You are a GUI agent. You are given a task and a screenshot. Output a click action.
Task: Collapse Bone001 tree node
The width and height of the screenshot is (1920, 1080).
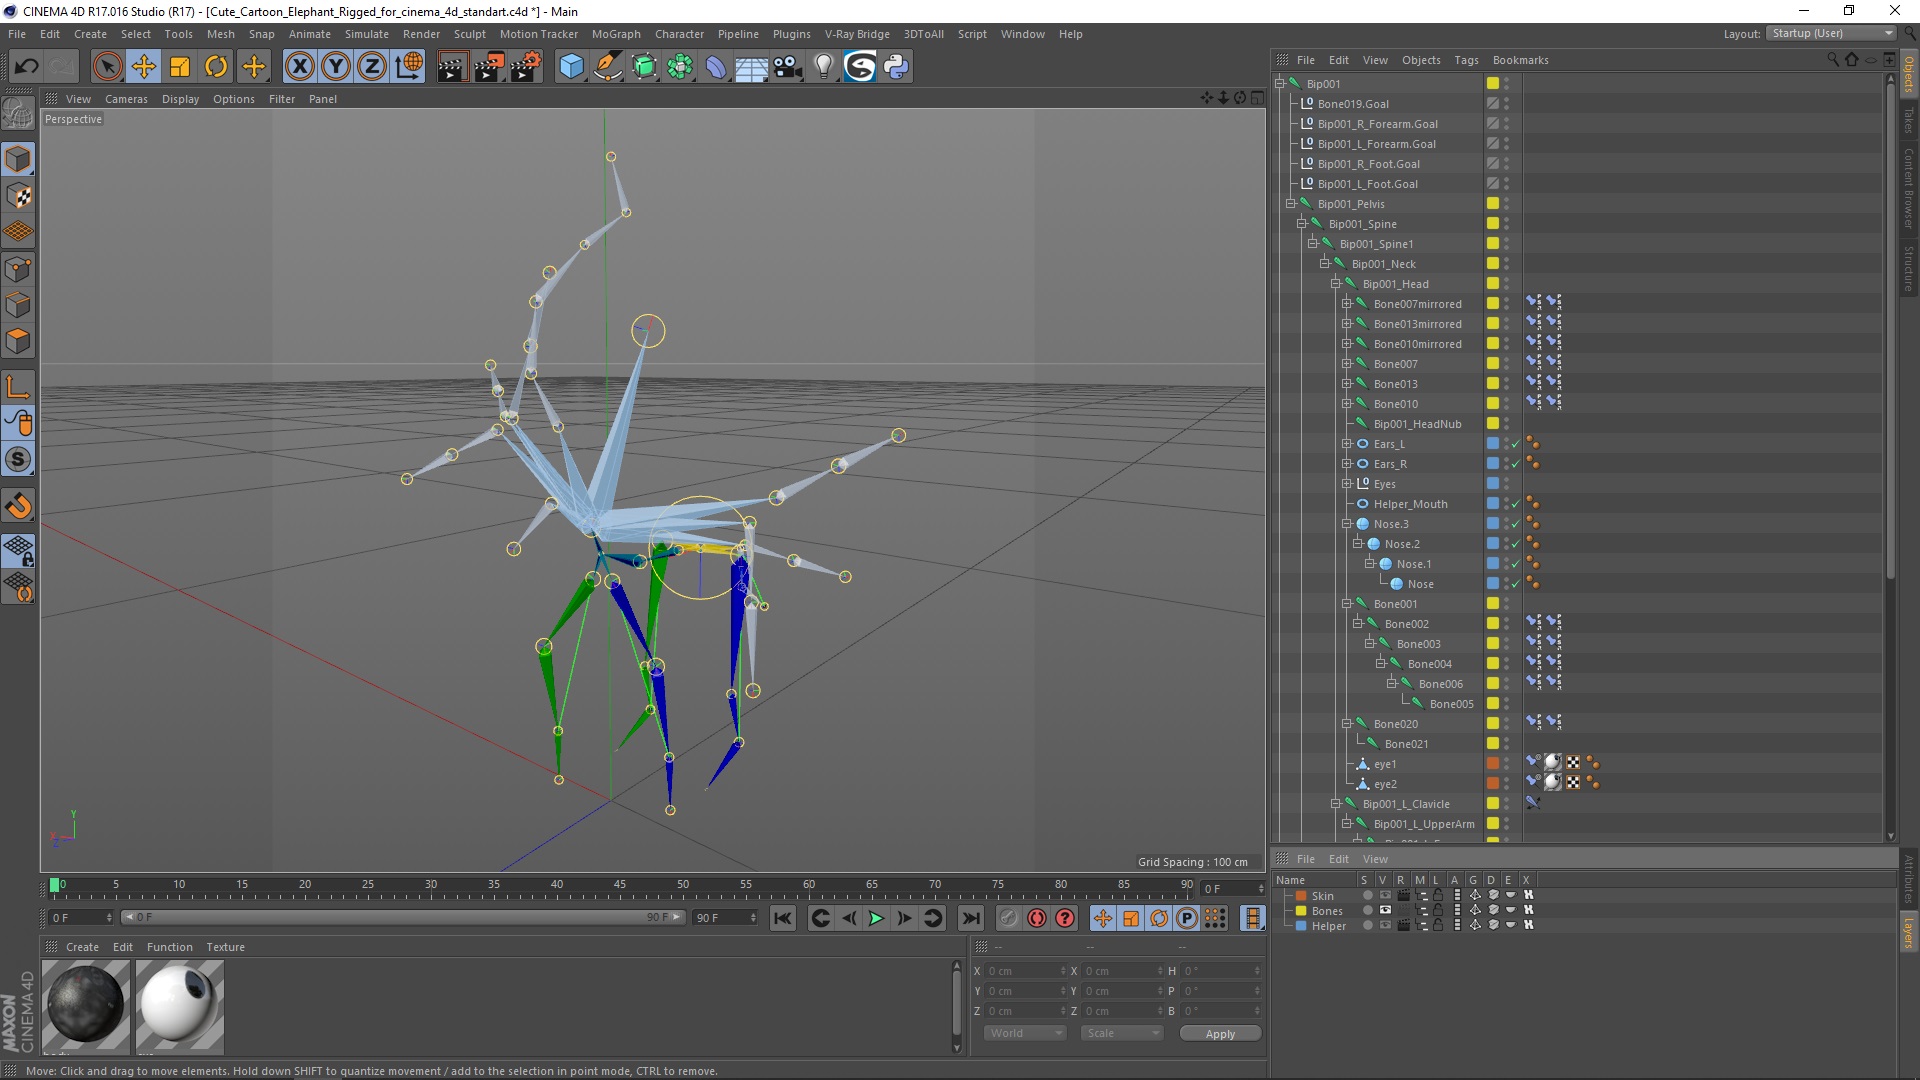pos(1346,604)
